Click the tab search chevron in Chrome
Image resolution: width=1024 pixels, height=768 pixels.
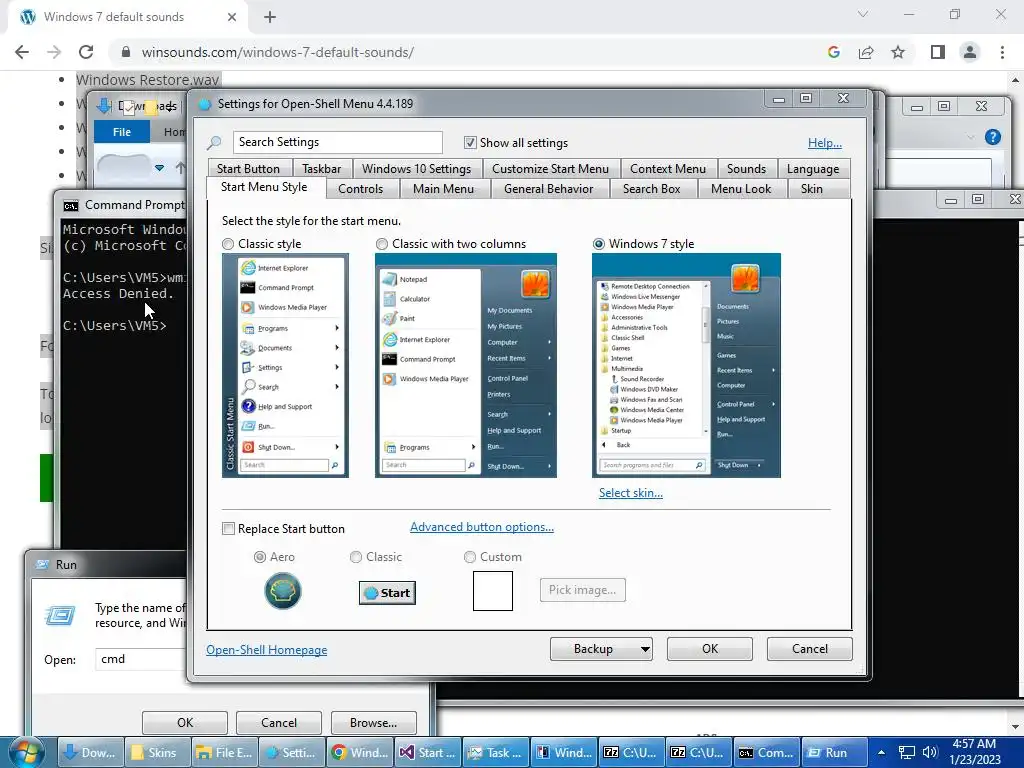(863, 14)
